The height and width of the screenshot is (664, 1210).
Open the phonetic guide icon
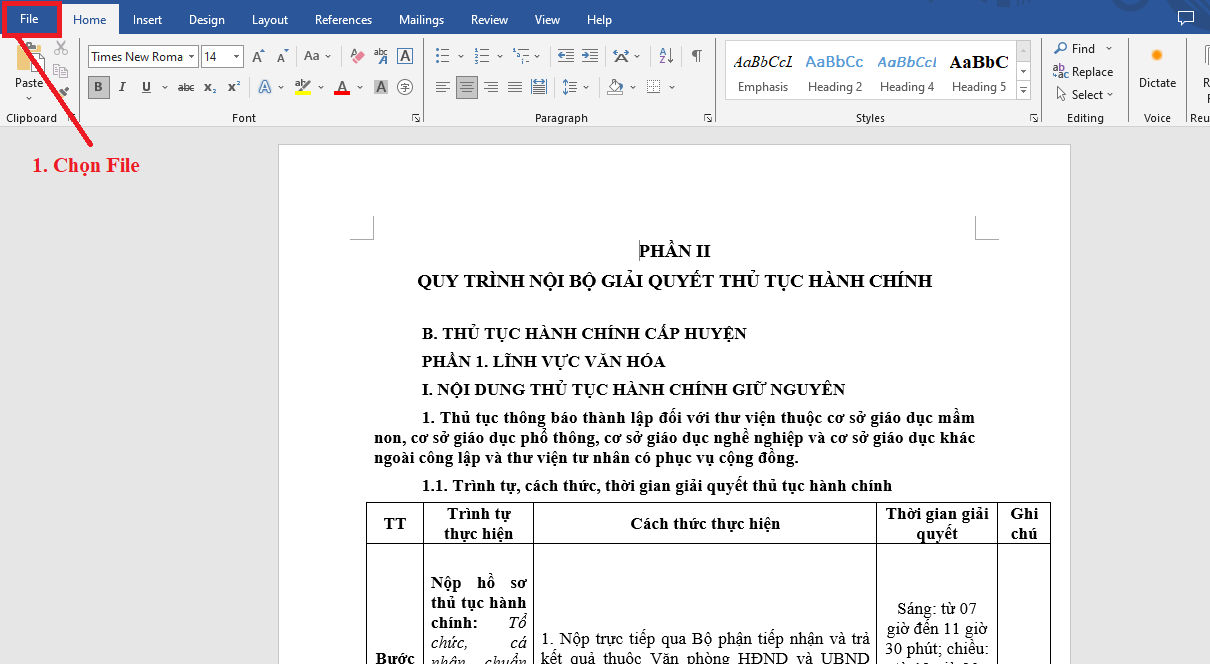(381, 56)
